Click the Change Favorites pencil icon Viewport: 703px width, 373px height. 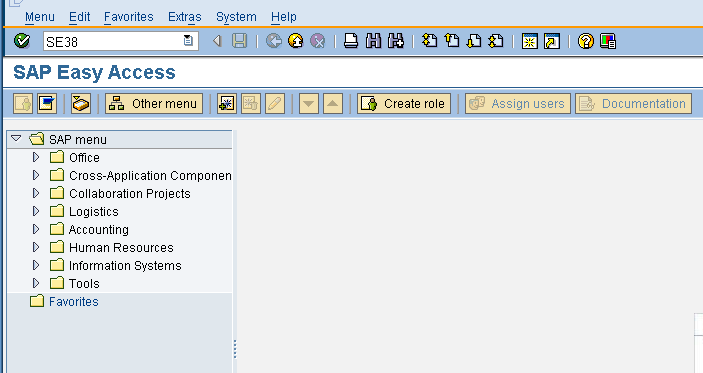pos(275,104)
